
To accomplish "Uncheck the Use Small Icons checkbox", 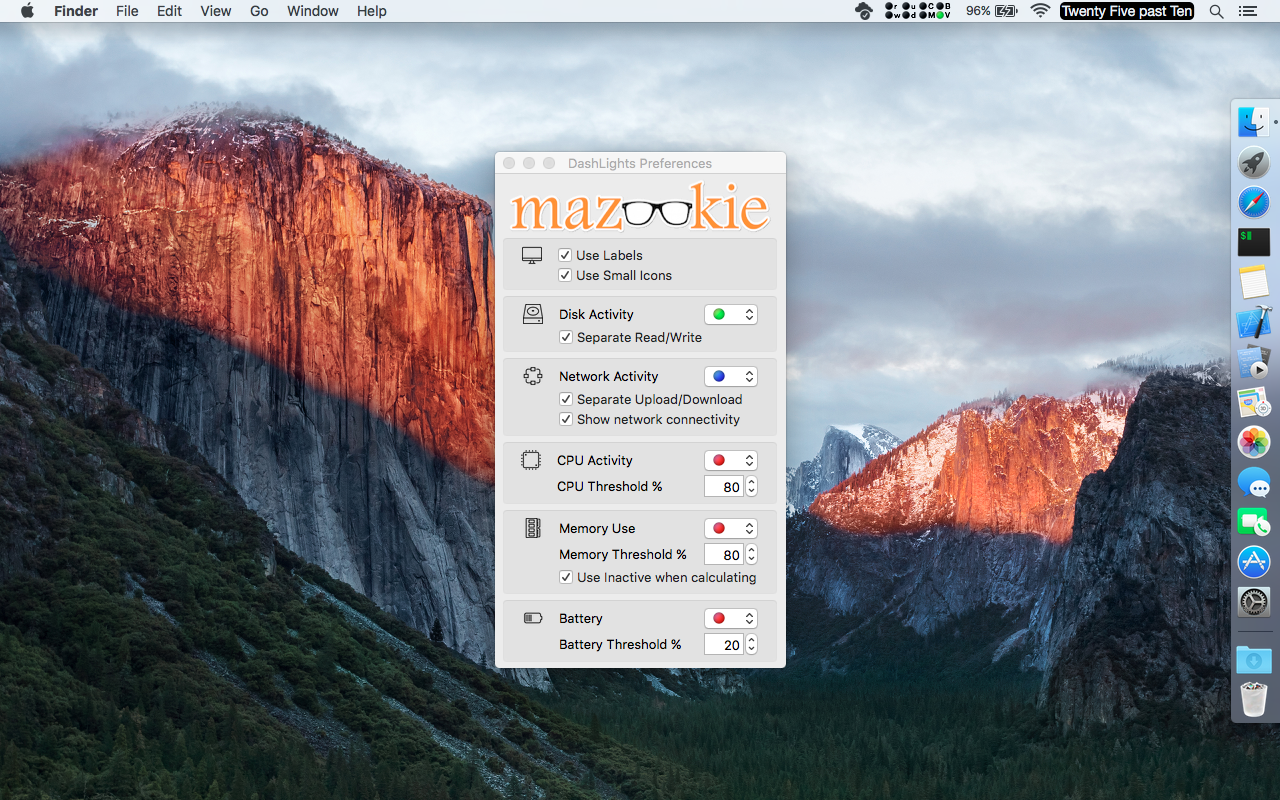I will (x=565, y=275).
